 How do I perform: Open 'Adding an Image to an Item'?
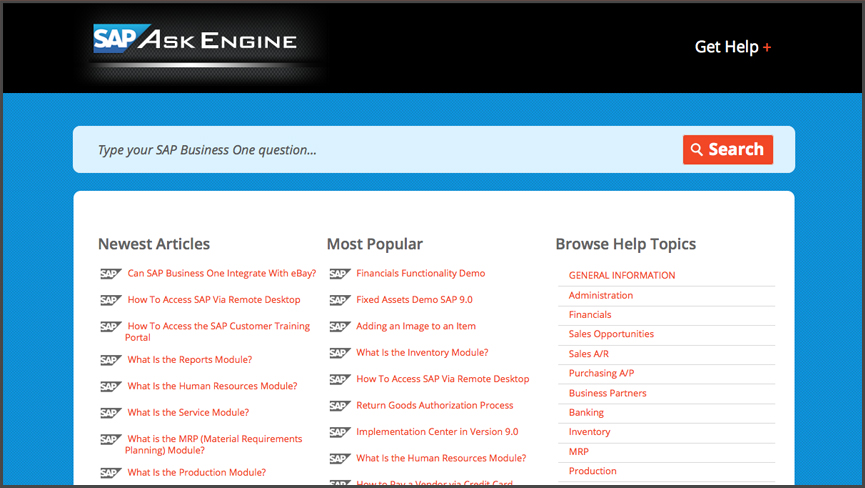coord(416,326)
